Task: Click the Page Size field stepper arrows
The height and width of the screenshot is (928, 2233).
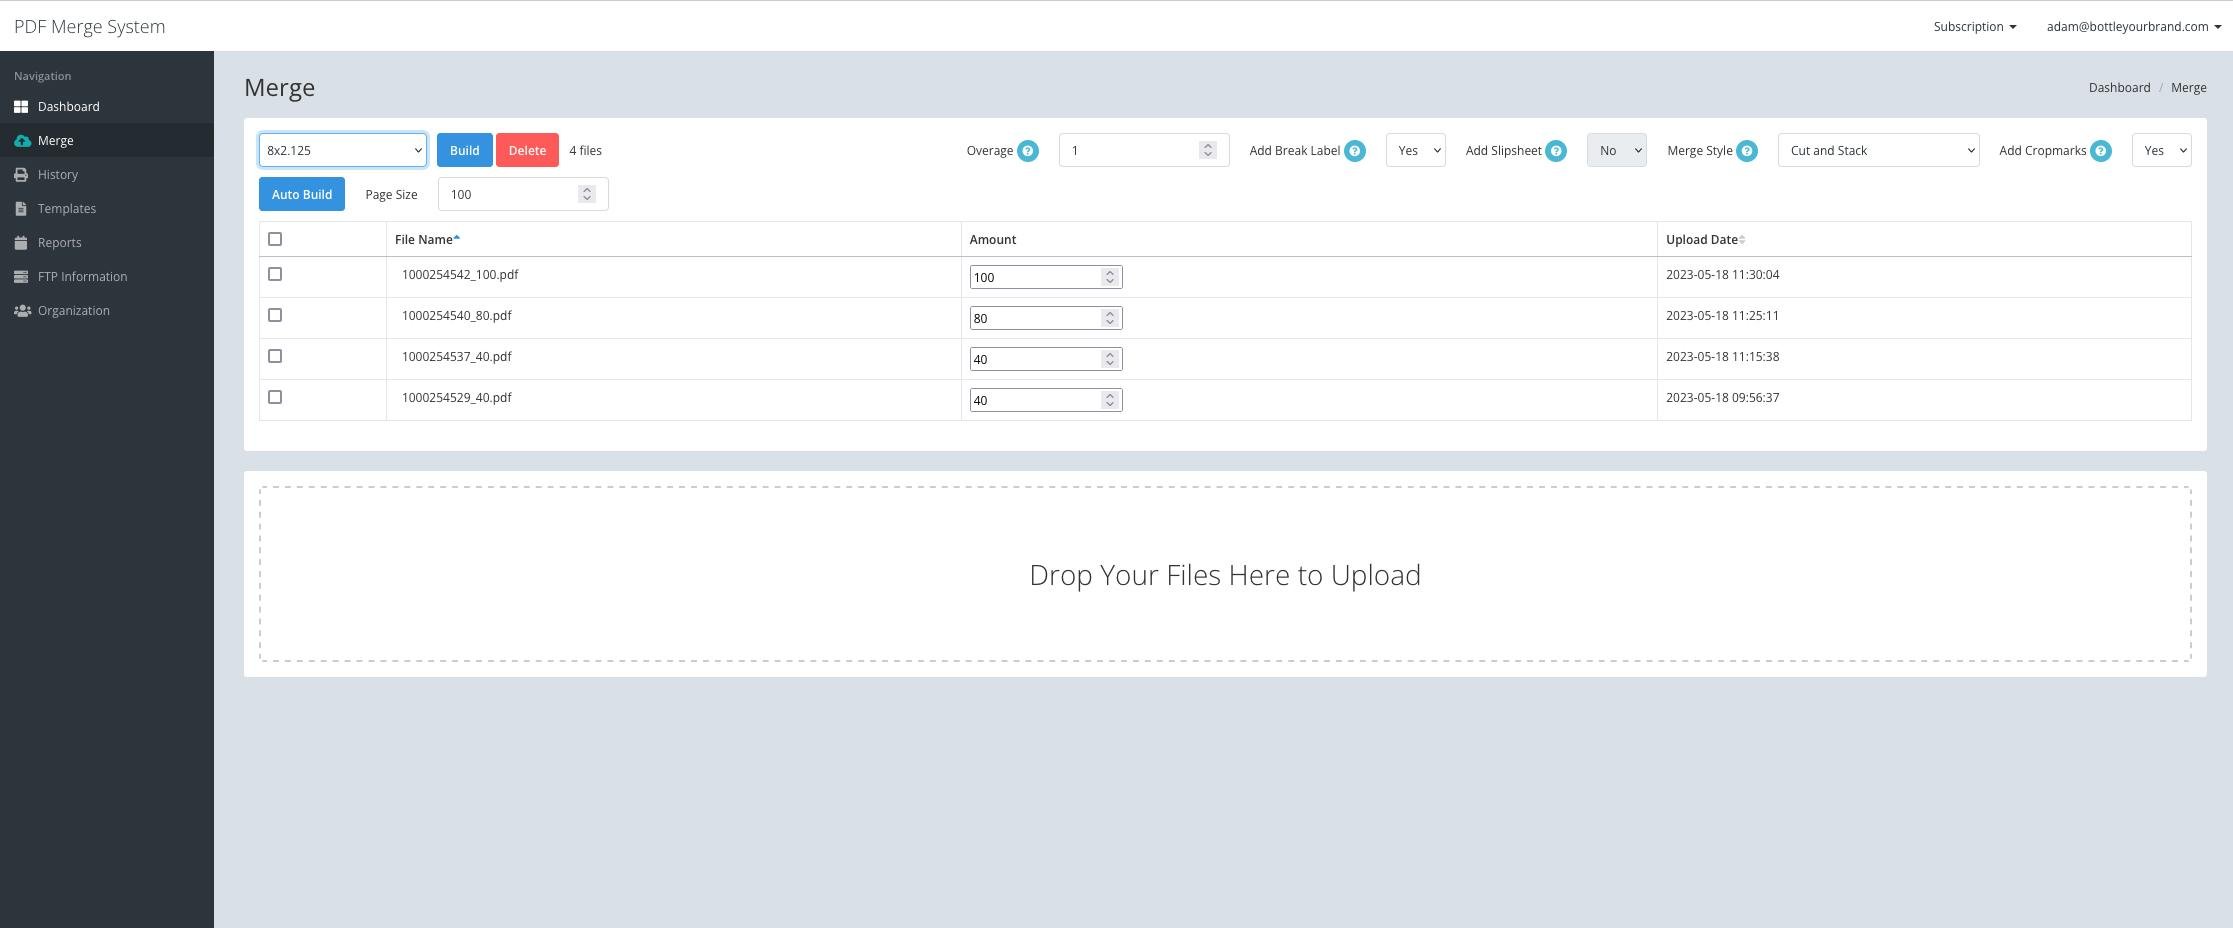Action: coord(587,194)
